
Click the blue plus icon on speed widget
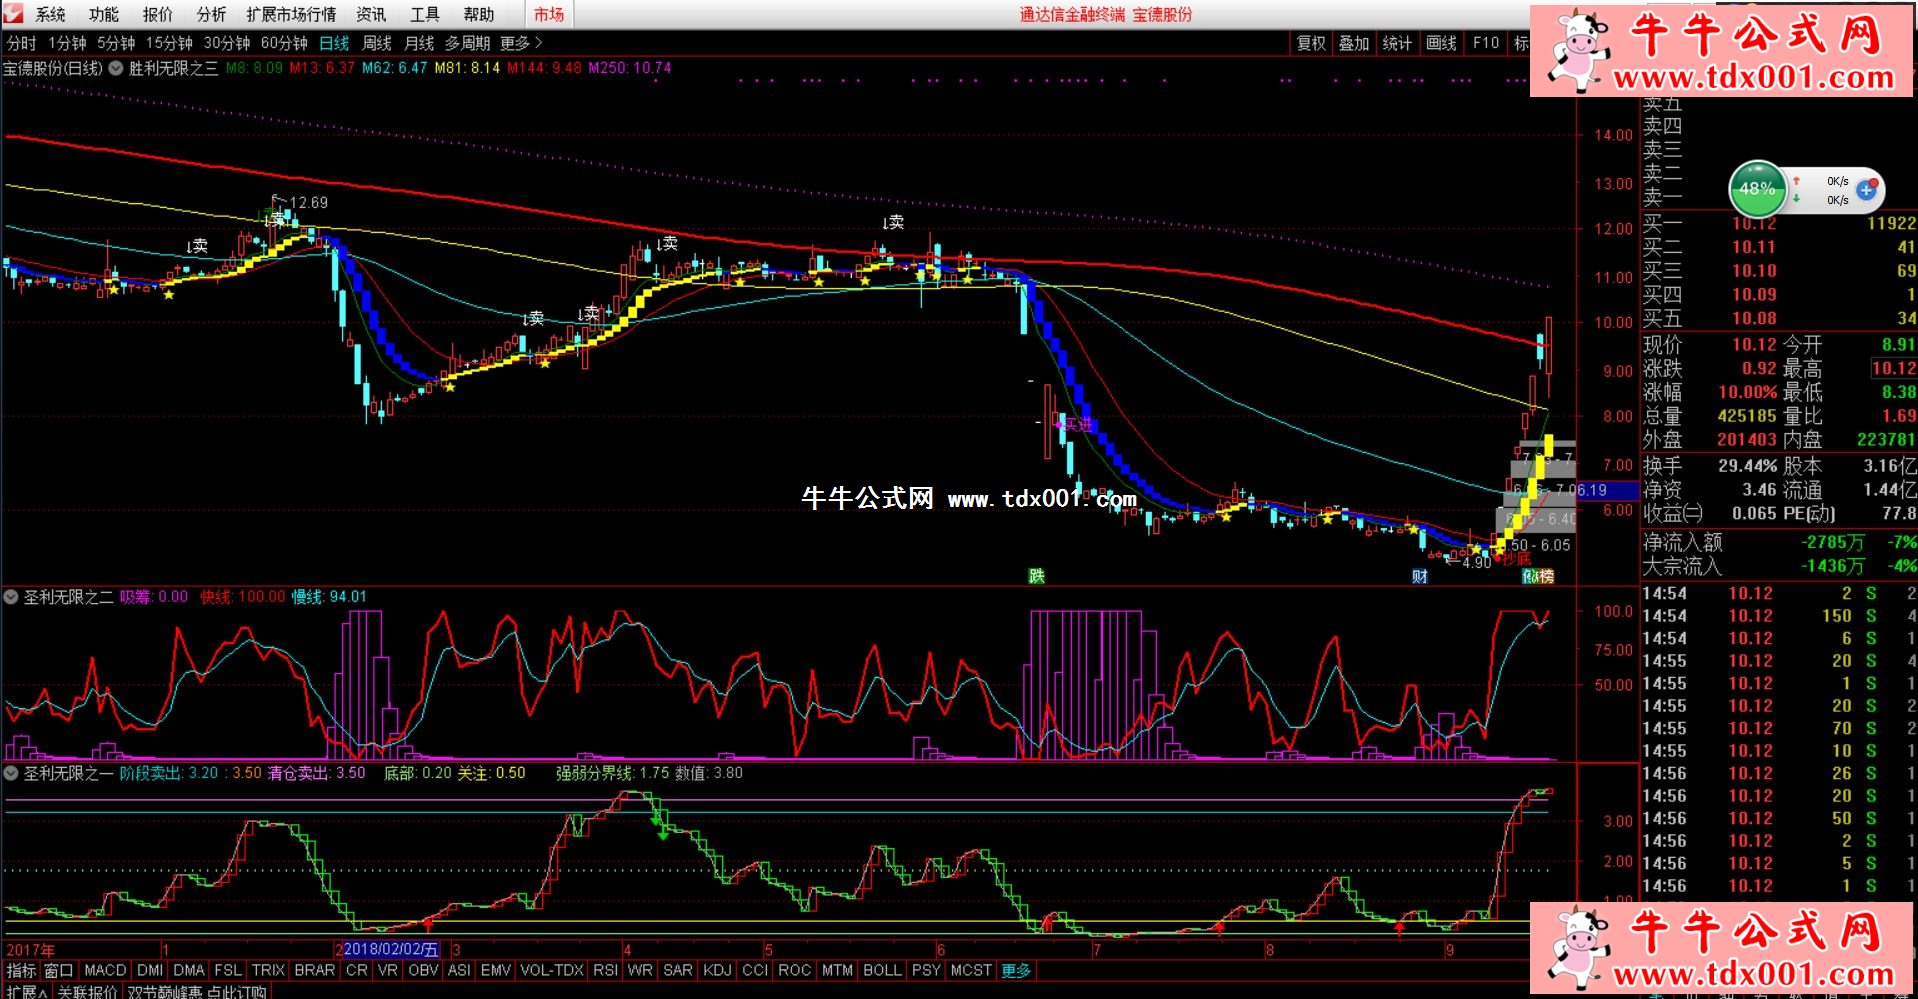coord(1866,189)
